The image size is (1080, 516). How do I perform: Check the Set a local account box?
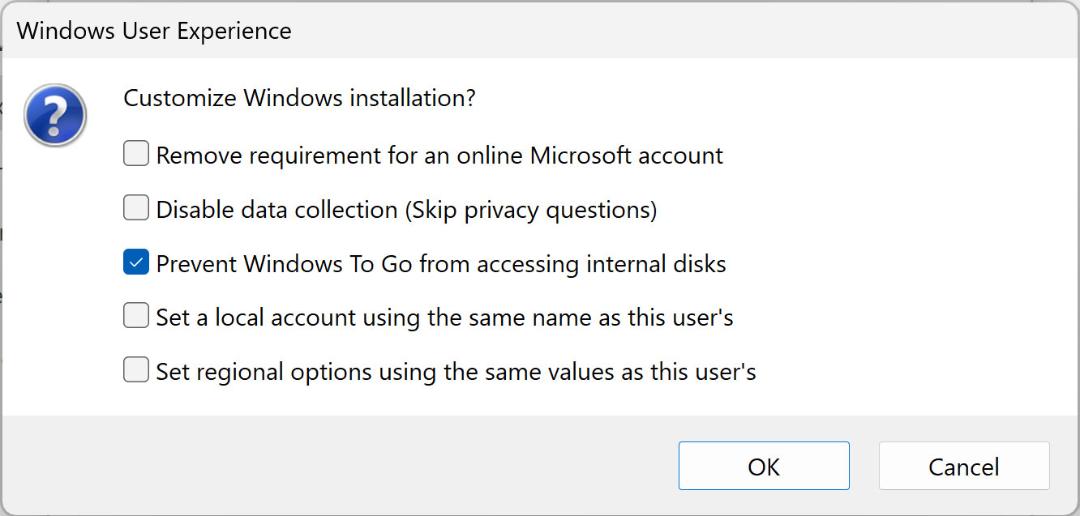(x=136, y=316)
